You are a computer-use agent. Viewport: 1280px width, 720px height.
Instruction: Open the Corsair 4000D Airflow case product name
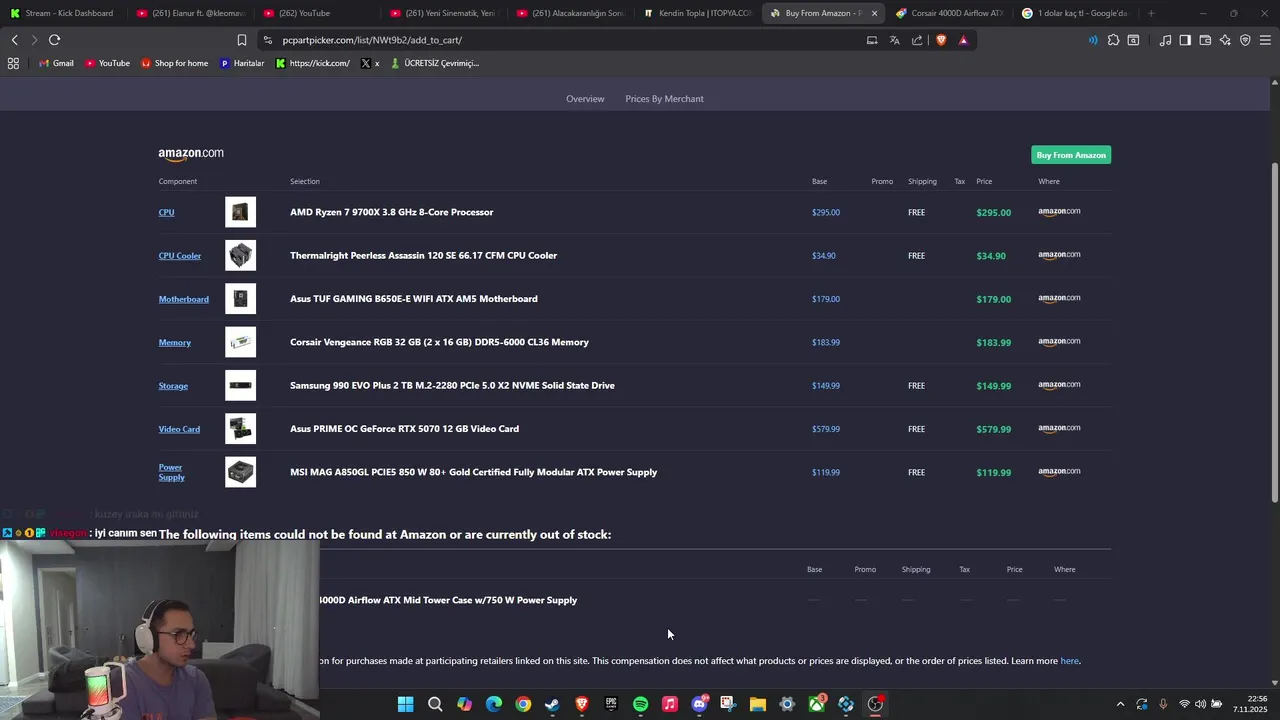[x=448, y=600]
